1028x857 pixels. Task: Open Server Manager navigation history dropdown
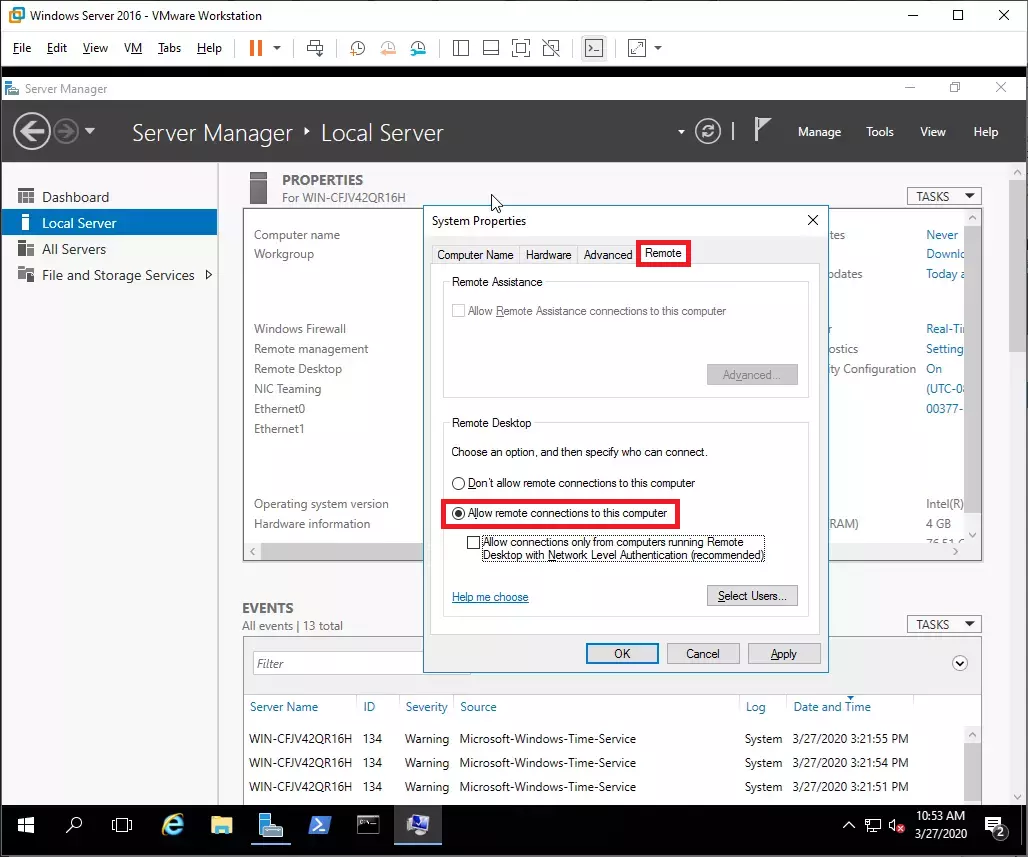click(90, 131)
